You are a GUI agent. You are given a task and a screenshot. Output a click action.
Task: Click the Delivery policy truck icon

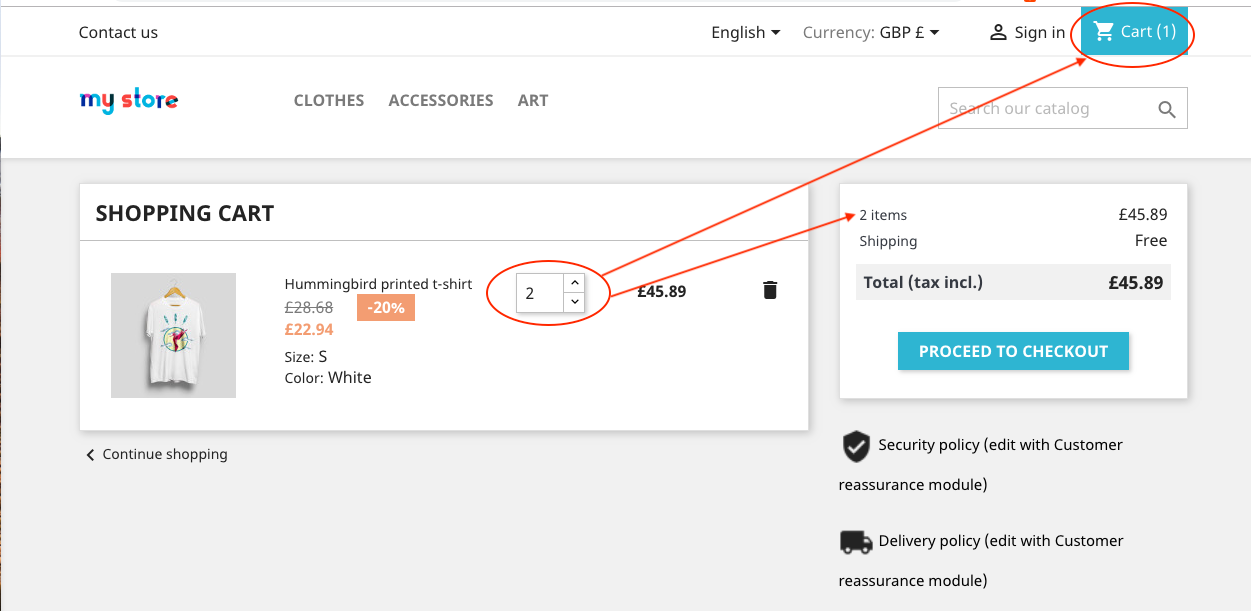(x=855, y=542)
